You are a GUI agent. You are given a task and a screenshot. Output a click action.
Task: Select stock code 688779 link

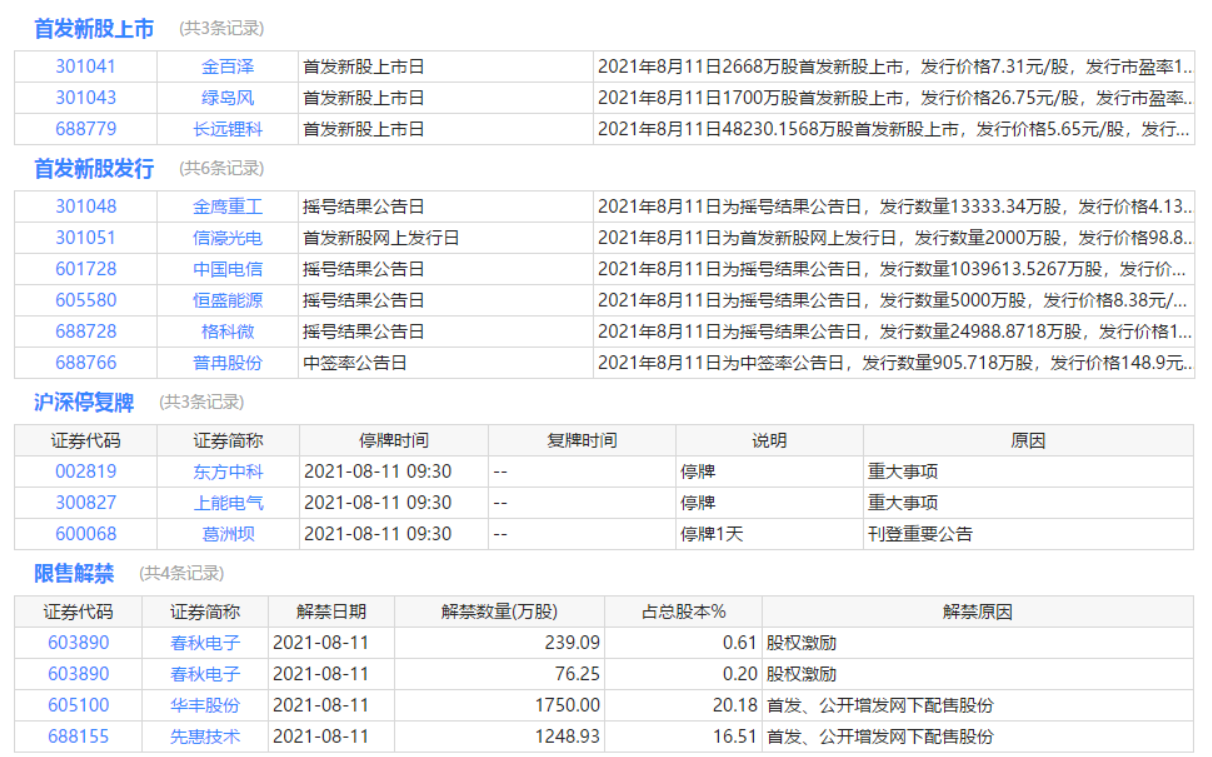point(85,129)
